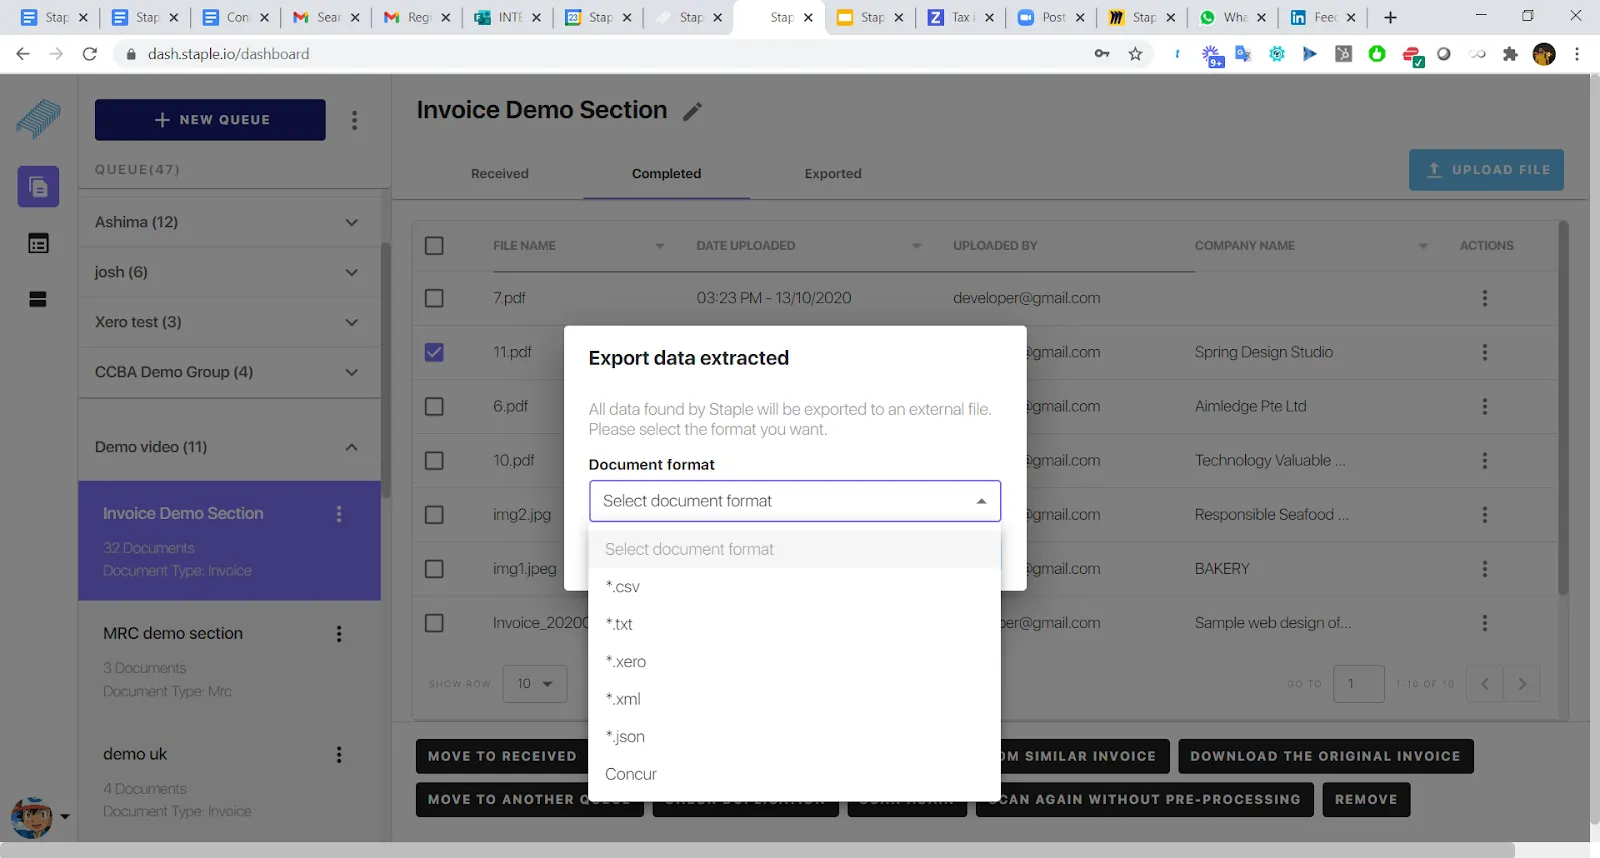The width and height of the screenshot is (1600, 858).
Task: Choose the *.json export format
Action: [x=795, y=737]
